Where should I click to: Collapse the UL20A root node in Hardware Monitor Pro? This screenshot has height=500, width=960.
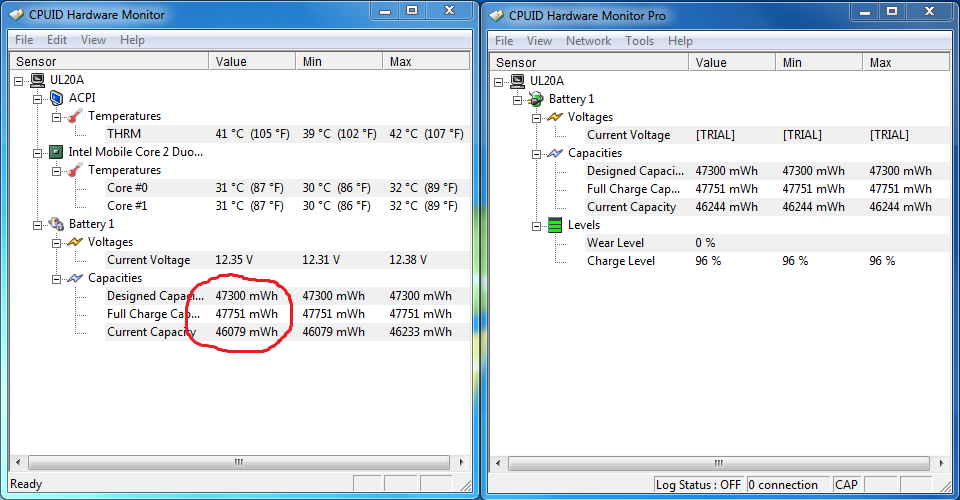point(498,82)
